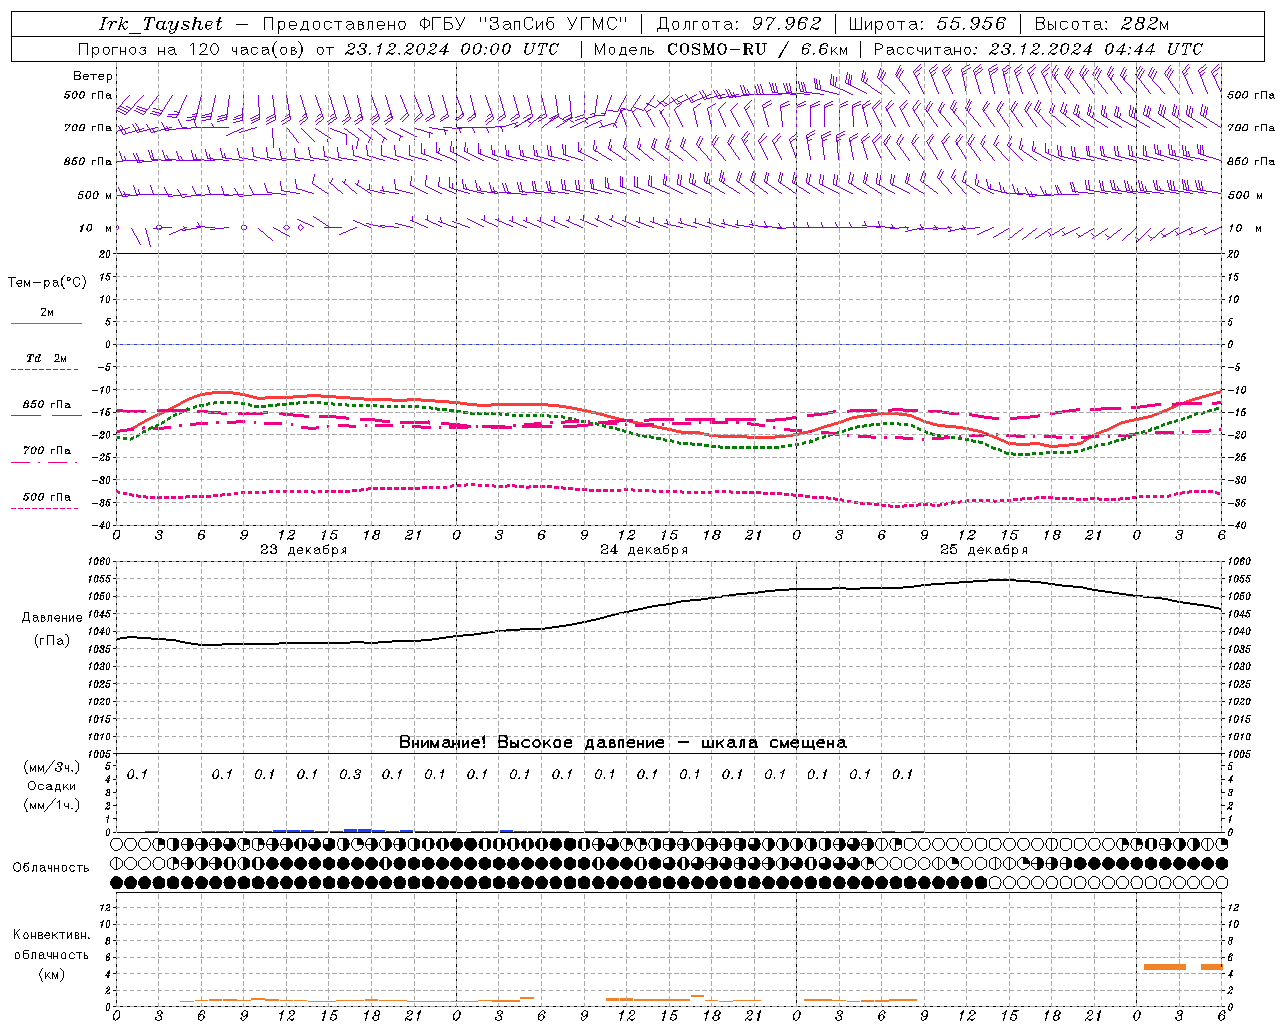
Task: Select the Прогноз на 120 часа(ов) text
Action: coord(191,49)
